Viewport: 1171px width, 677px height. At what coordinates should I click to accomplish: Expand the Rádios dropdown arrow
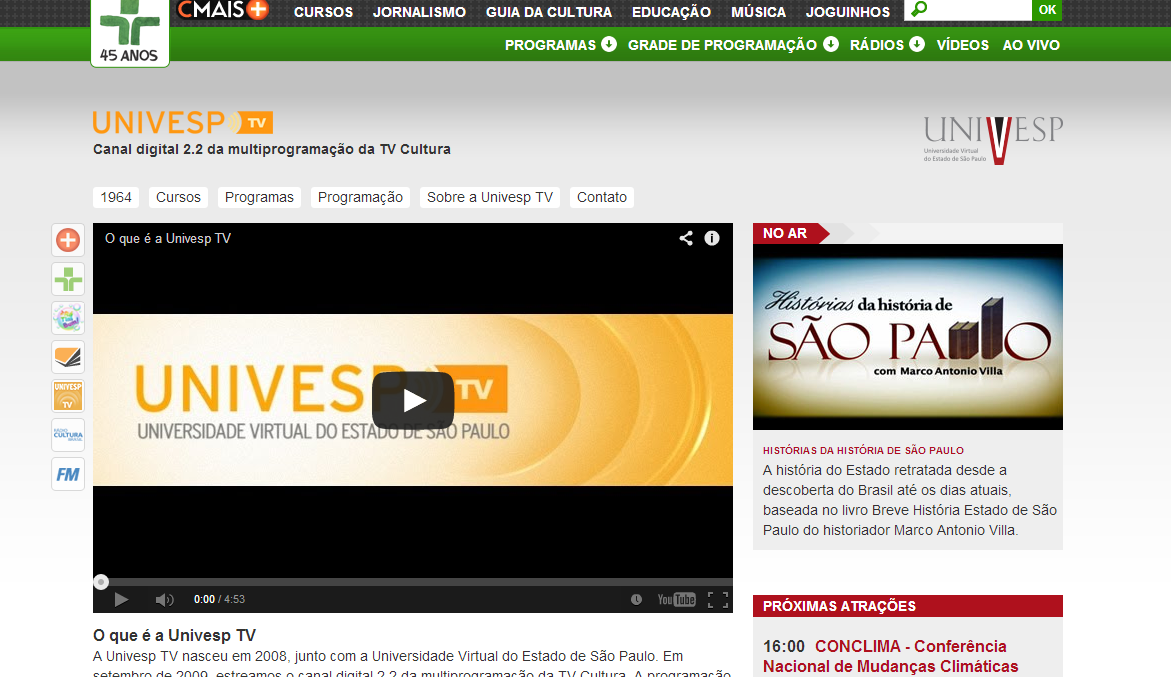point(917,44)
